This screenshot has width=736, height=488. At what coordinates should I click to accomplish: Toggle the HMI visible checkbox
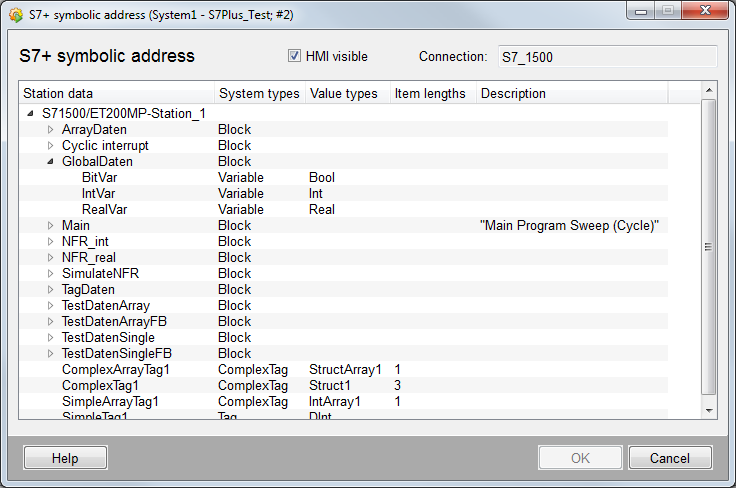(x=294, y=56)
